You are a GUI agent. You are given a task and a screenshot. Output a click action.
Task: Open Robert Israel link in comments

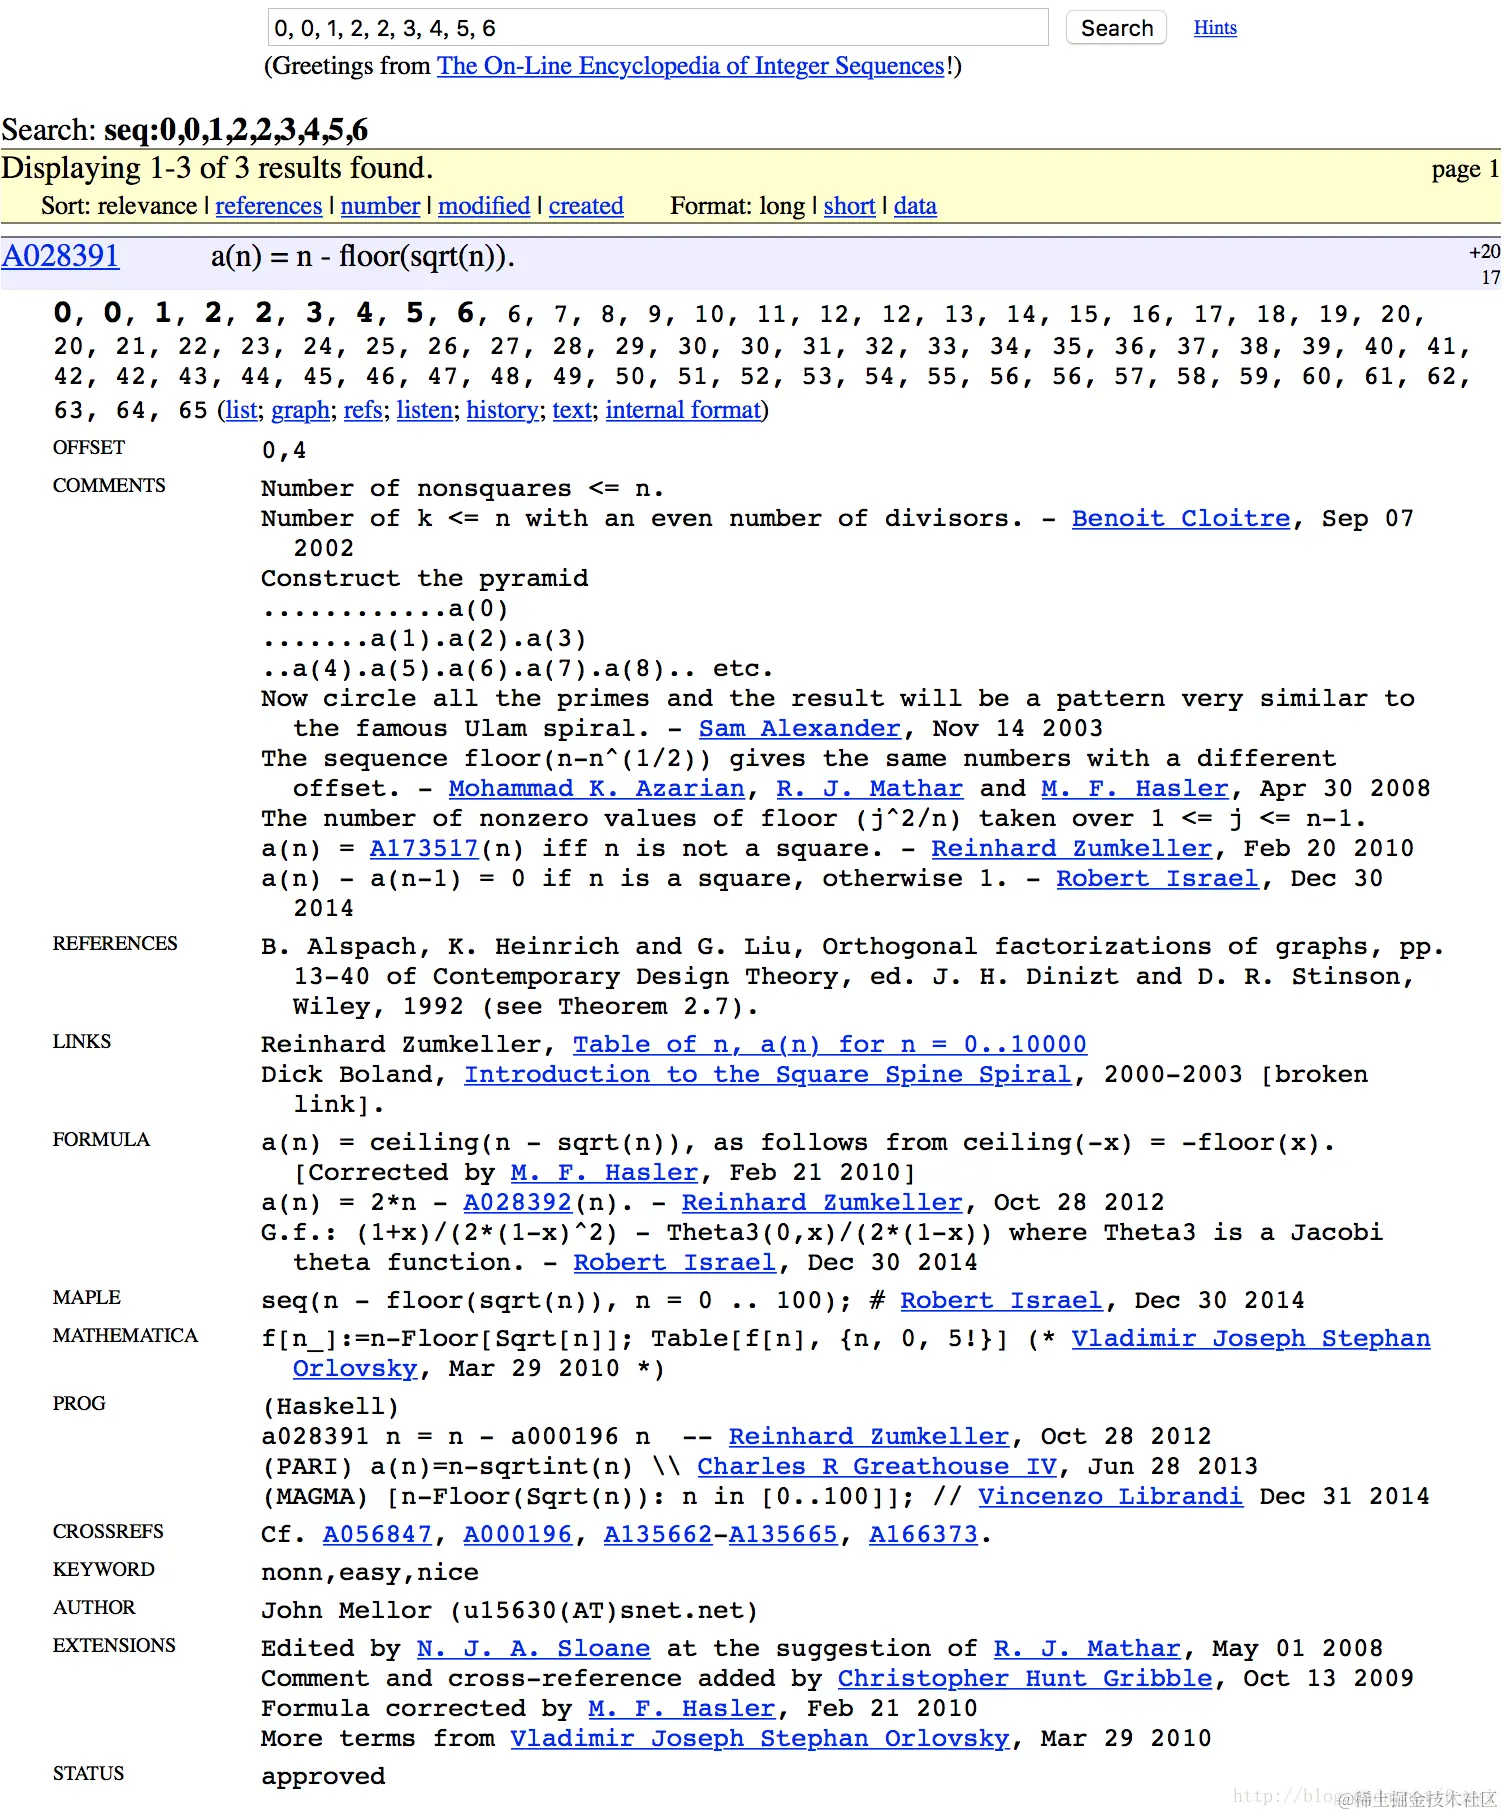1158,879
